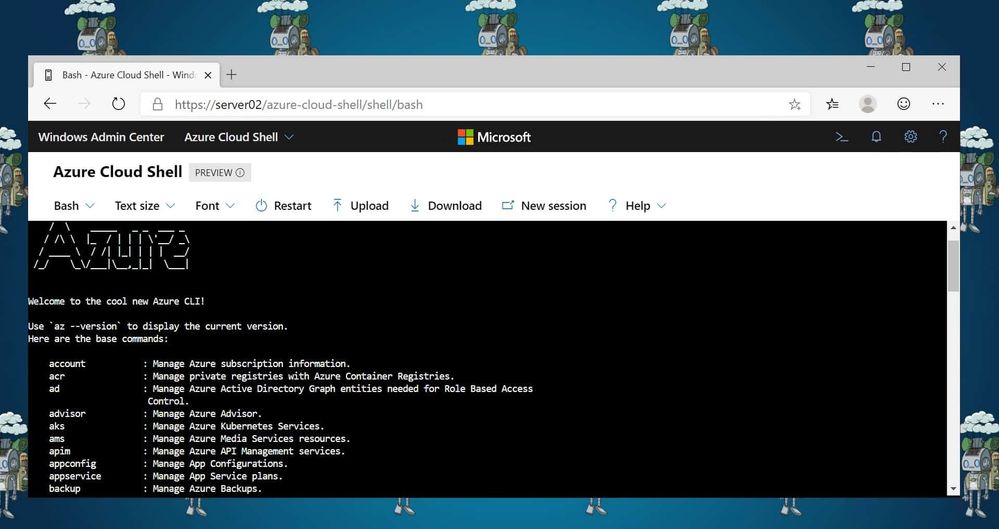This screenshot has width=999, height=529.
Task: Open the browser profile avatar
Action: tap(868, 104)
